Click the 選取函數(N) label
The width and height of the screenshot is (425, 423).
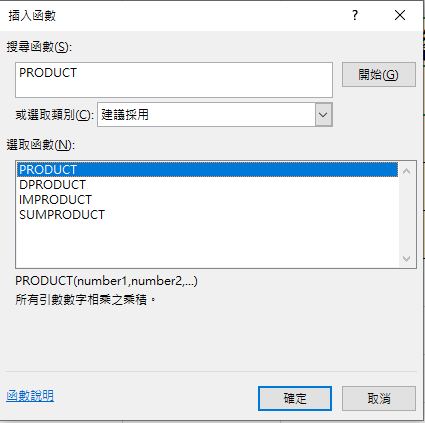[x=41, y=145]
